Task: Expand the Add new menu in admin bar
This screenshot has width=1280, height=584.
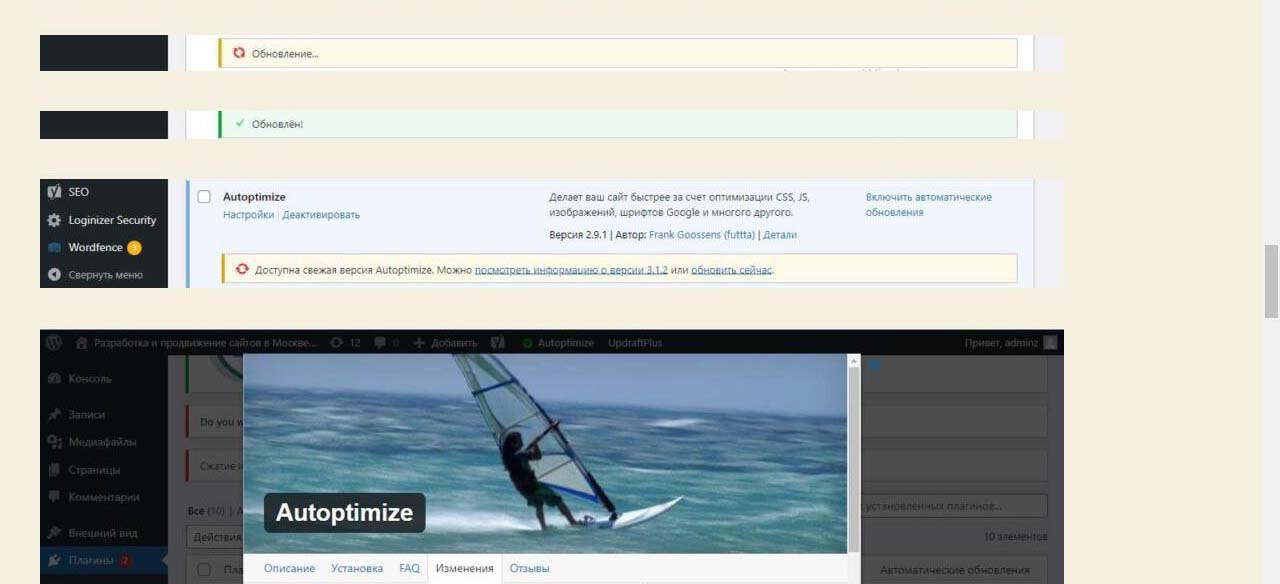Action: (445, 342)
